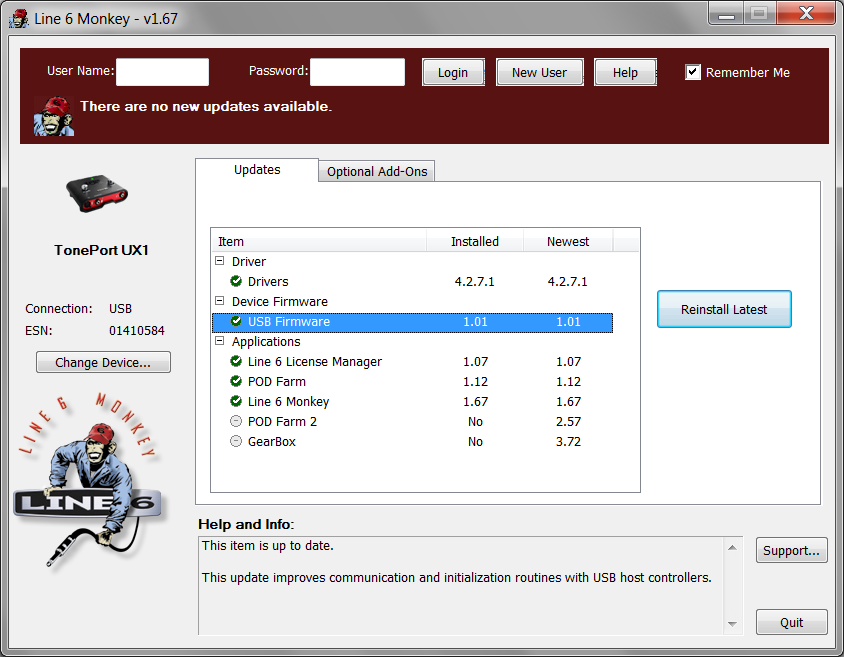Click the Newest column header
This screenshot has height=657, width=844.
click(x=568, y=242)
